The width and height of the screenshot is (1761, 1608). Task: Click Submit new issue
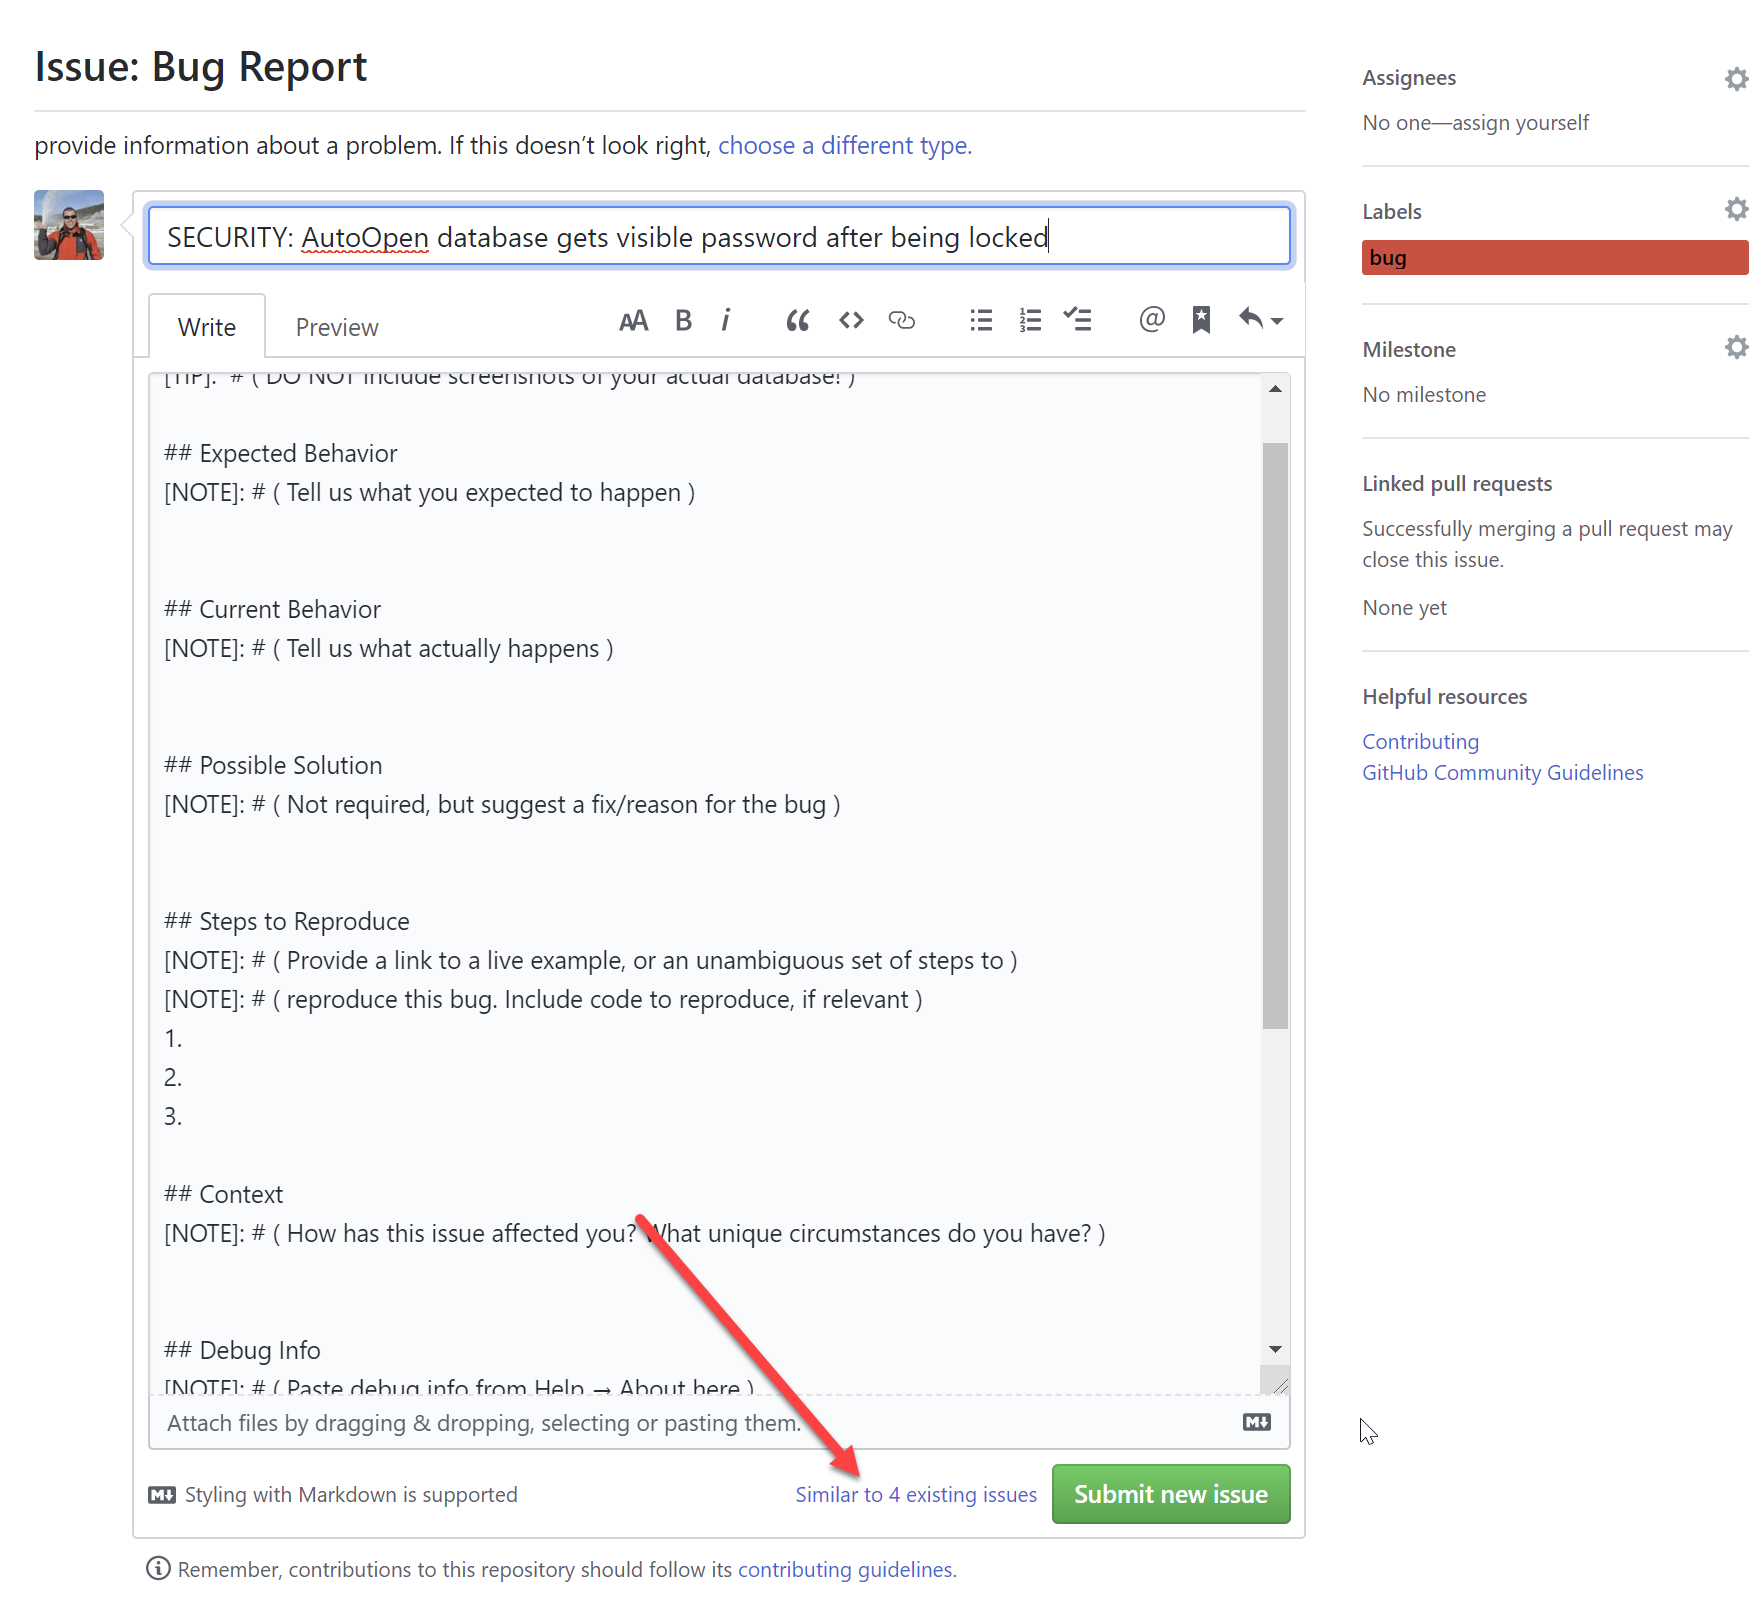[1169, 1494]
